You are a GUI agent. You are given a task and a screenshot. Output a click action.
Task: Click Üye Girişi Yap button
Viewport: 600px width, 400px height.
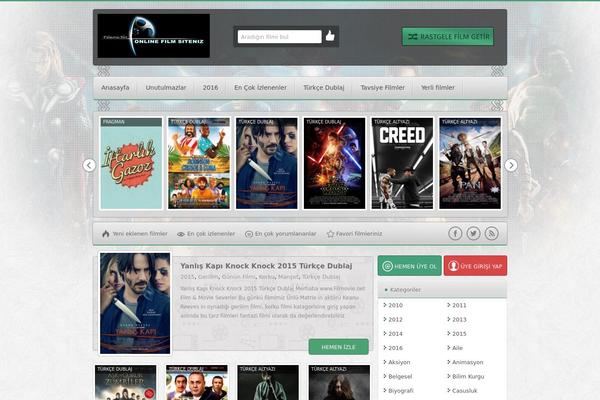(476, 266)
